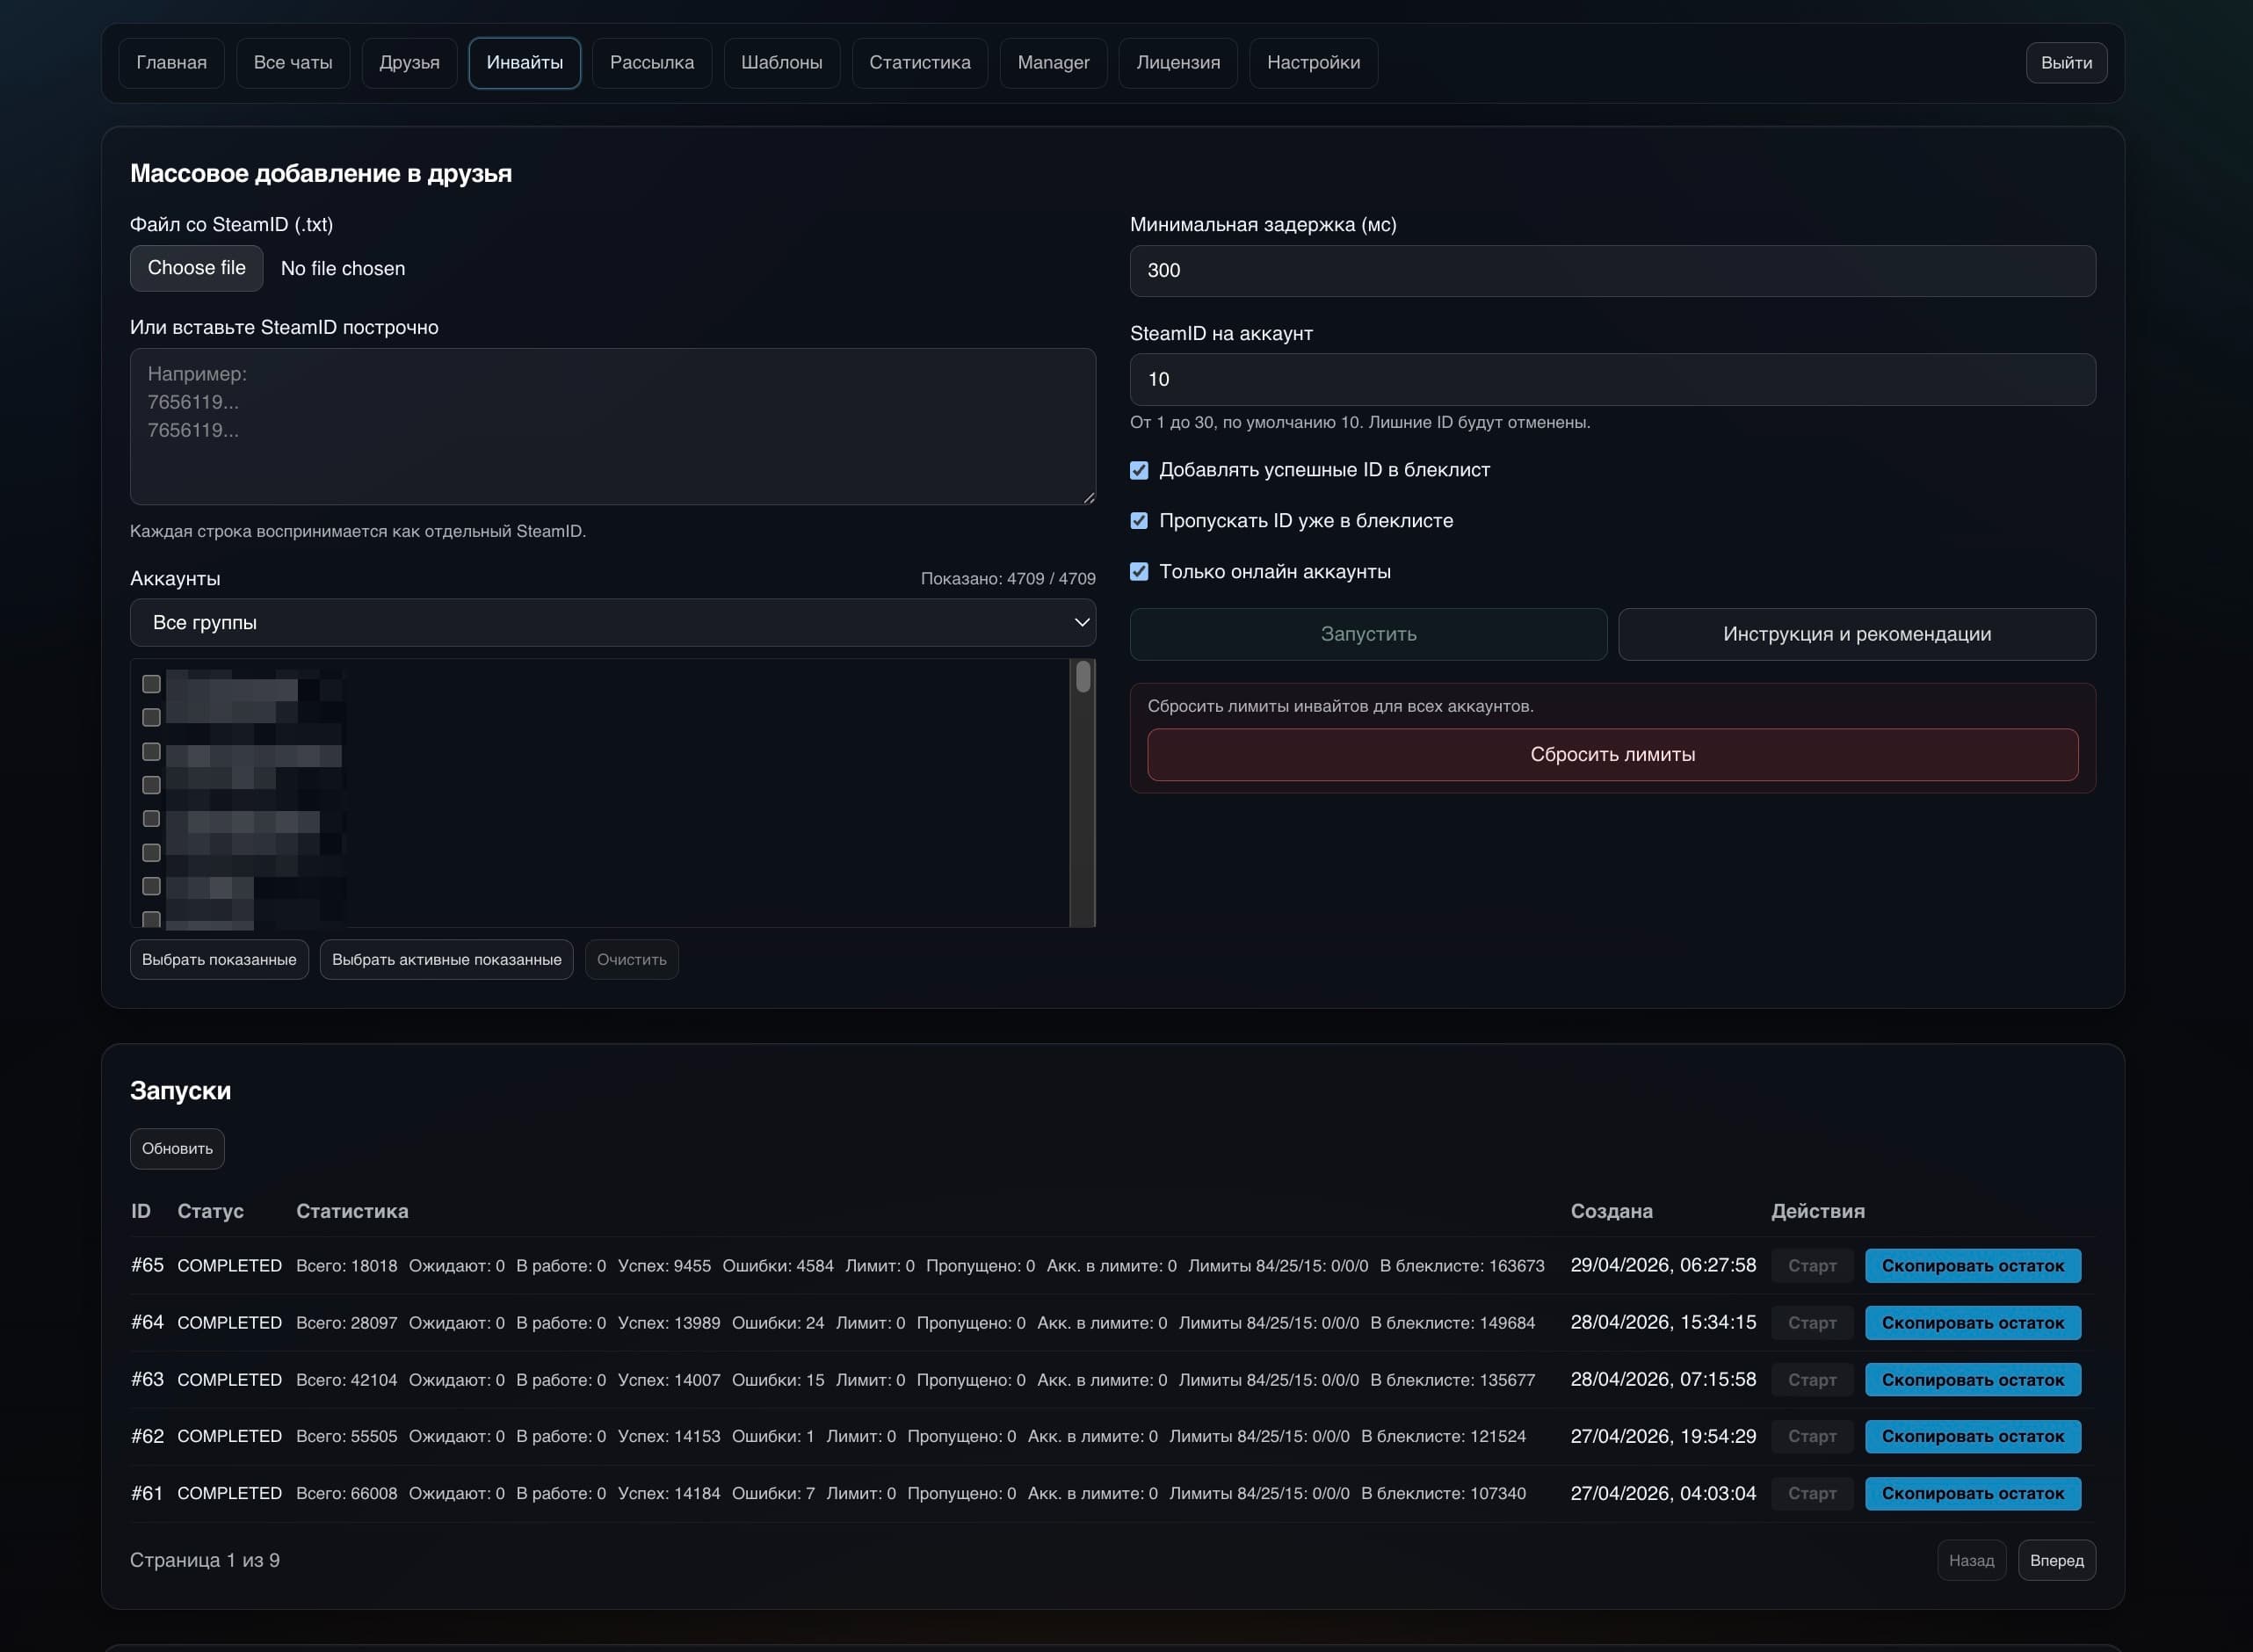Check the first account checkbox in list
The image size is (2253, 1652).
pos(151,684)
